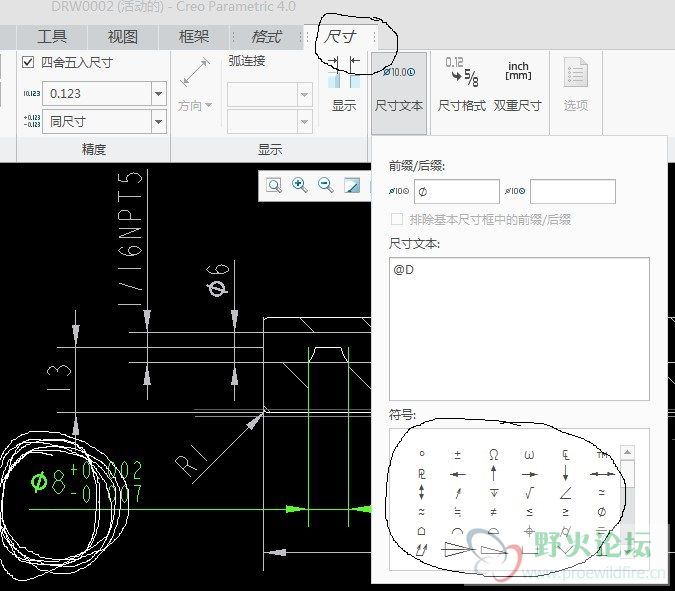Select the 1/16NPT5 dimension text
The image size is (675, 591).
click(130, 239)
